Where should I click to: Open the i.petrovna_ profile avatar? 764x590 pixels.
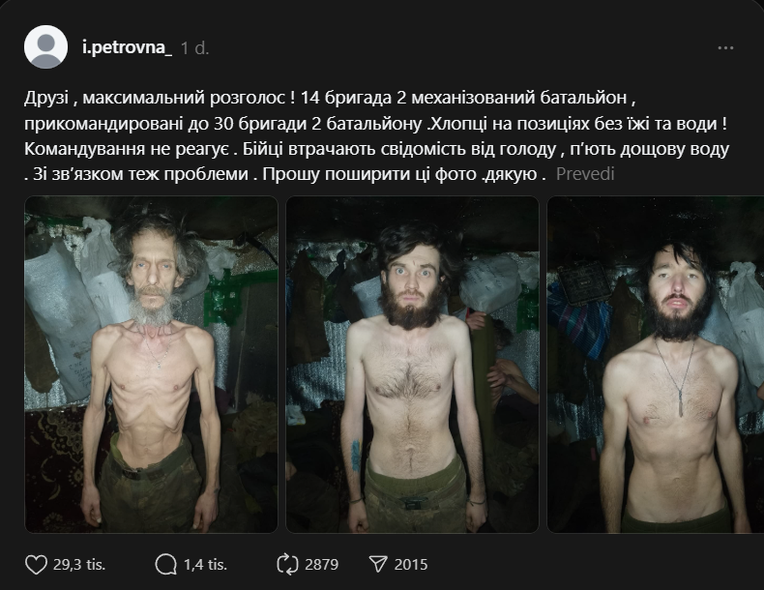click(x=46, y=47)
